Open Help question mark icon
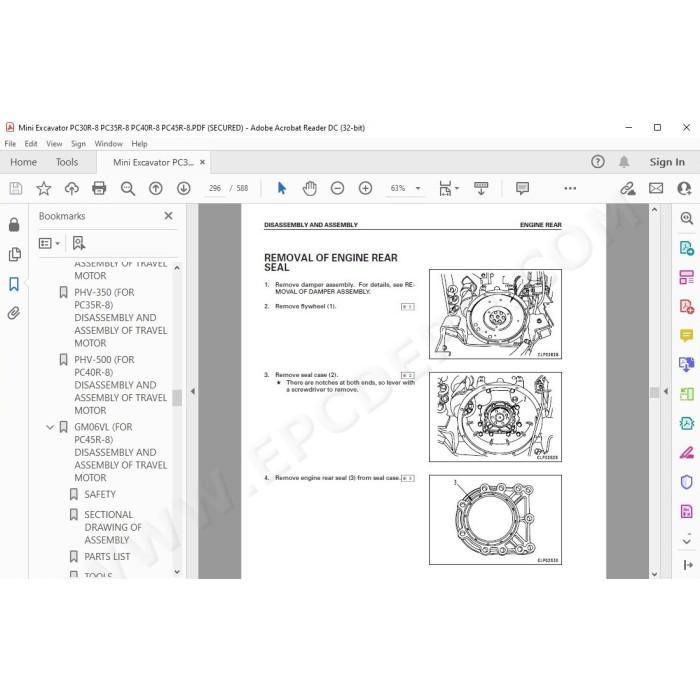The height and width of the screenshot is (700, 700). click(598, 162)
